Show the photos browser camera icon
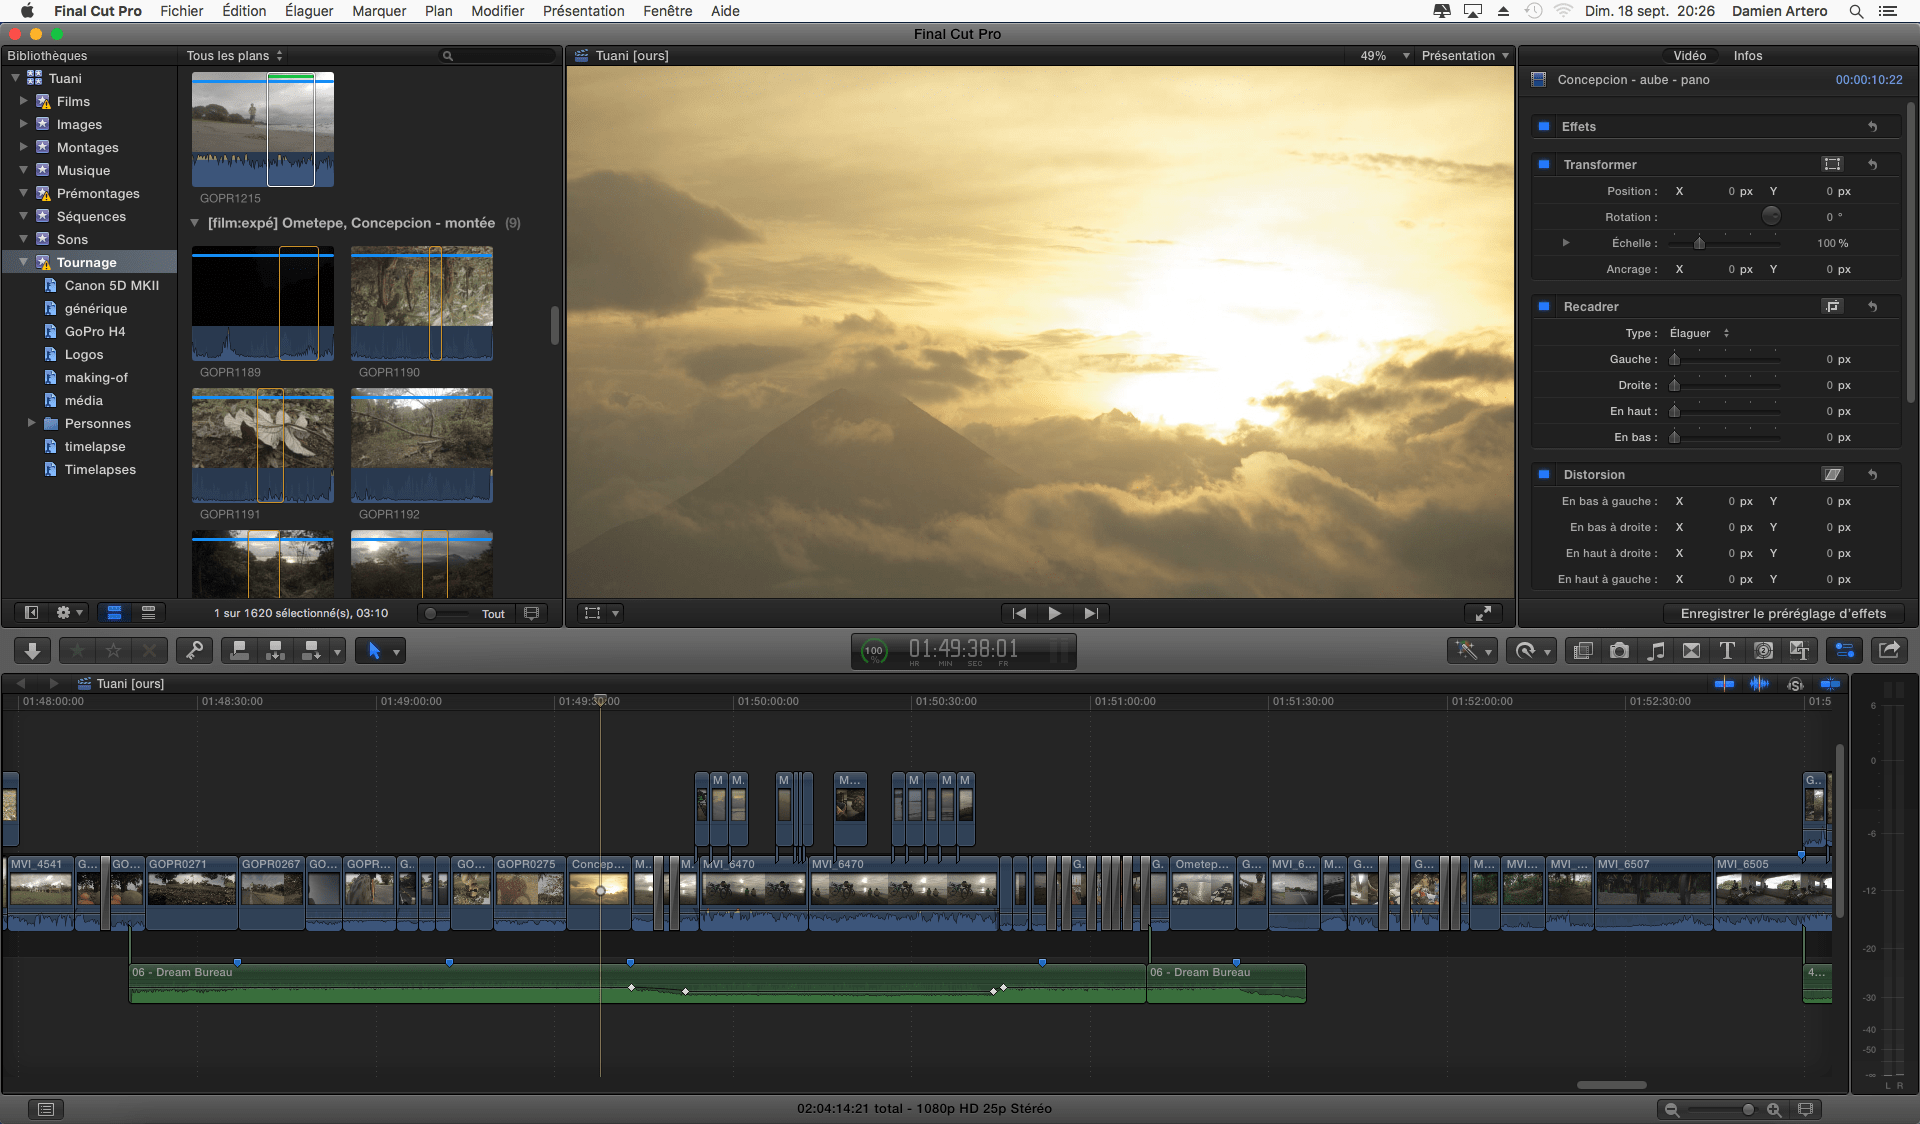The width and height of the screenshot is (1920, 1124). coord(1619,651)
